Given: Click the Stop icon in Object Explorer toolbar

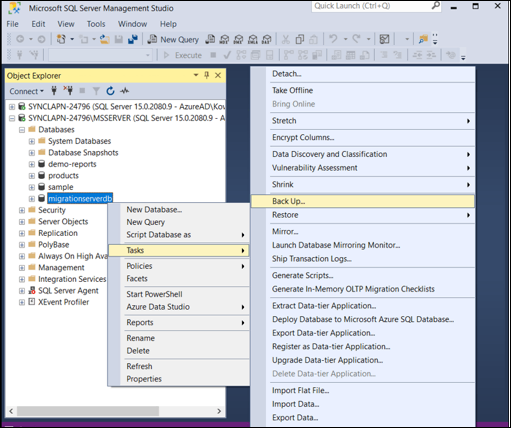Looking at the screenshot, I should [82, 91].
